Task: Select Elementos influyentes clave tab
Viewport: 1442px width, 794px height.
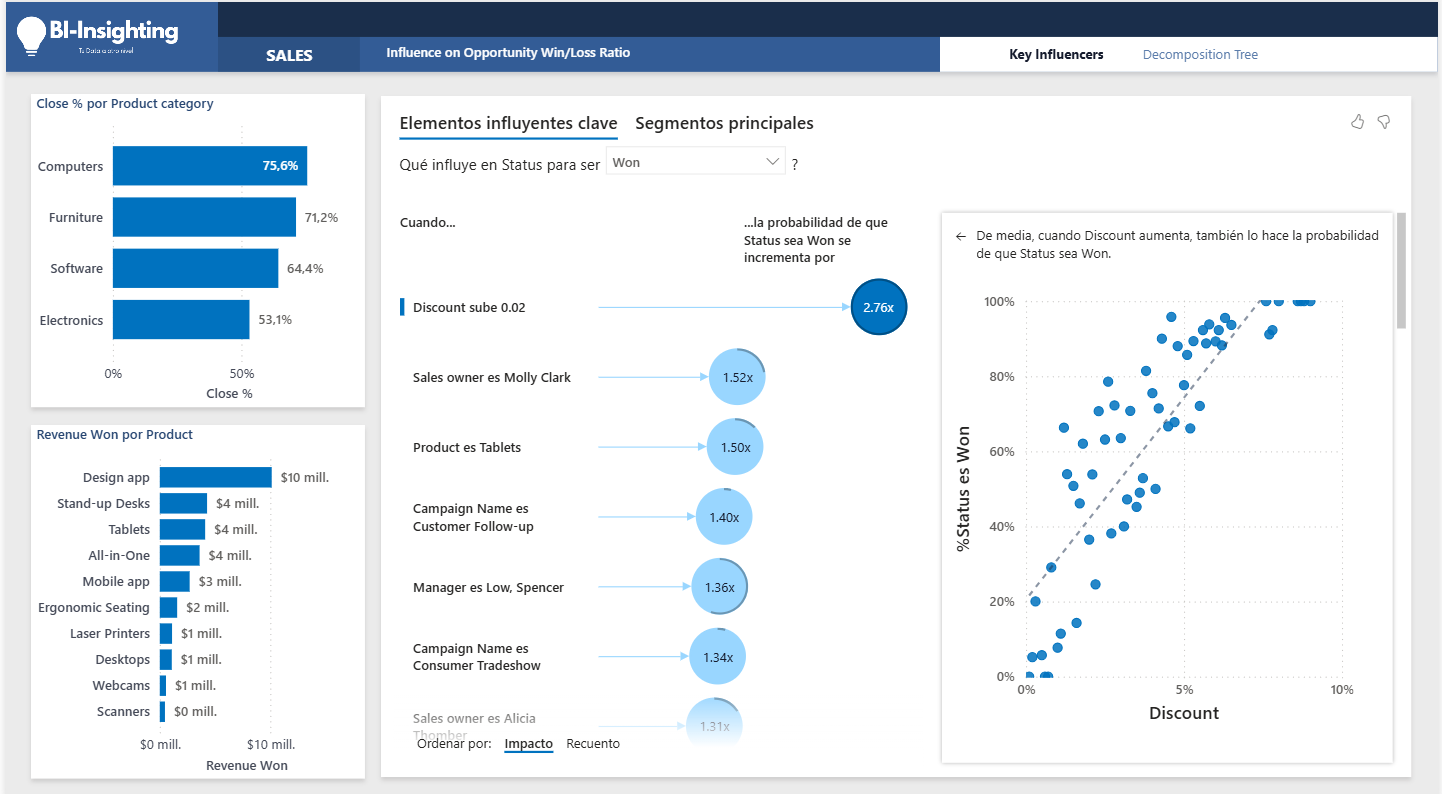Action: 508,124
